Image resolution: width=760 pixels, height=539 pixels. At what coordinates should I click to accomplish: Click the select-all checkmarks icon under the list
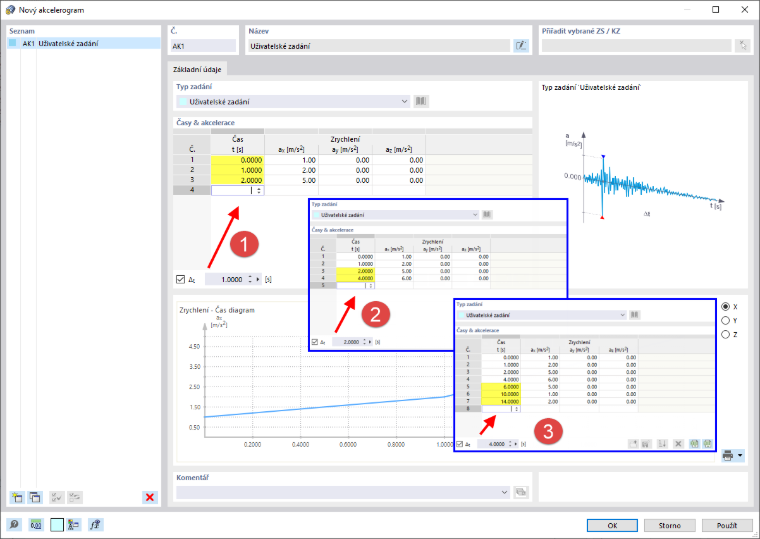pyautogui.click(x=57, y=497)
